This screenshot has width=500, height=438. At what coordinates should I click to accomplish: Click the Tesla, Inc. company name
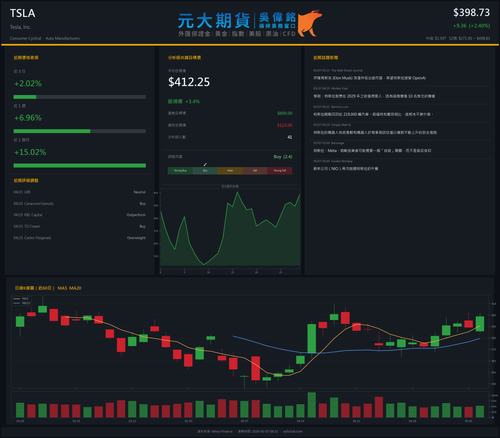(20, 27)
